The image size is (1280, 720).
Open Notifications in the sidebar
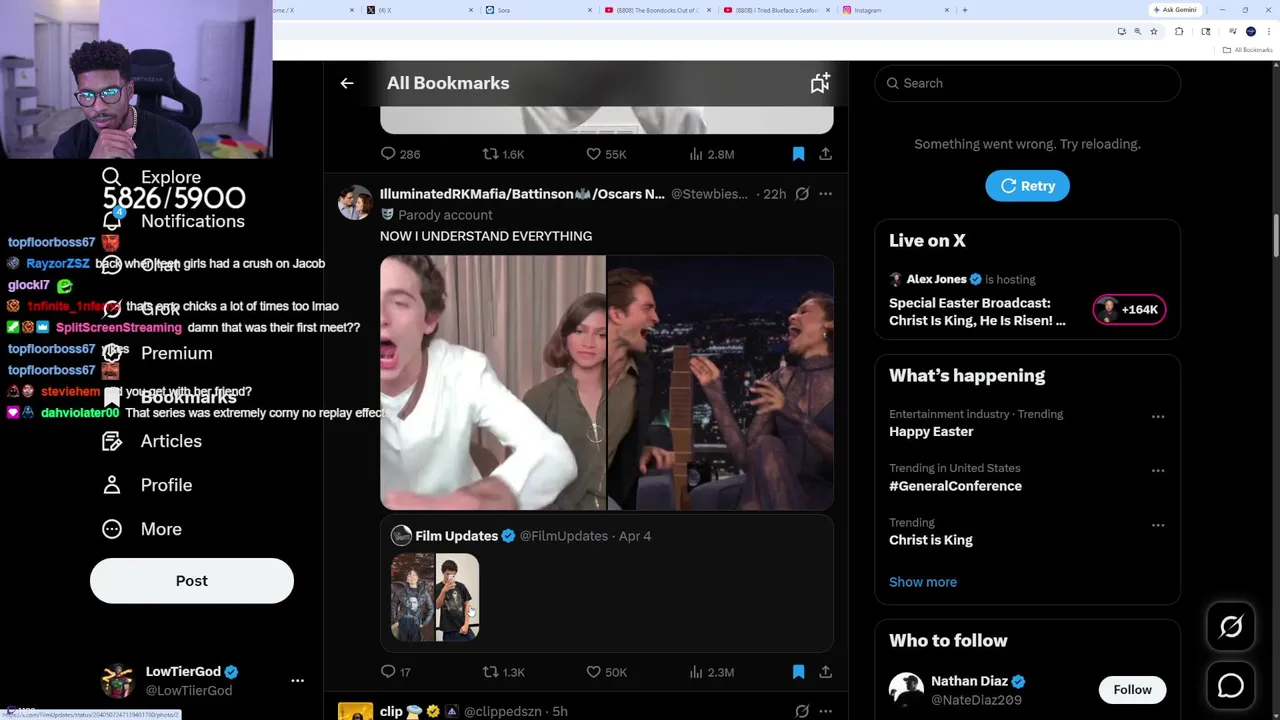pos(174,221)
